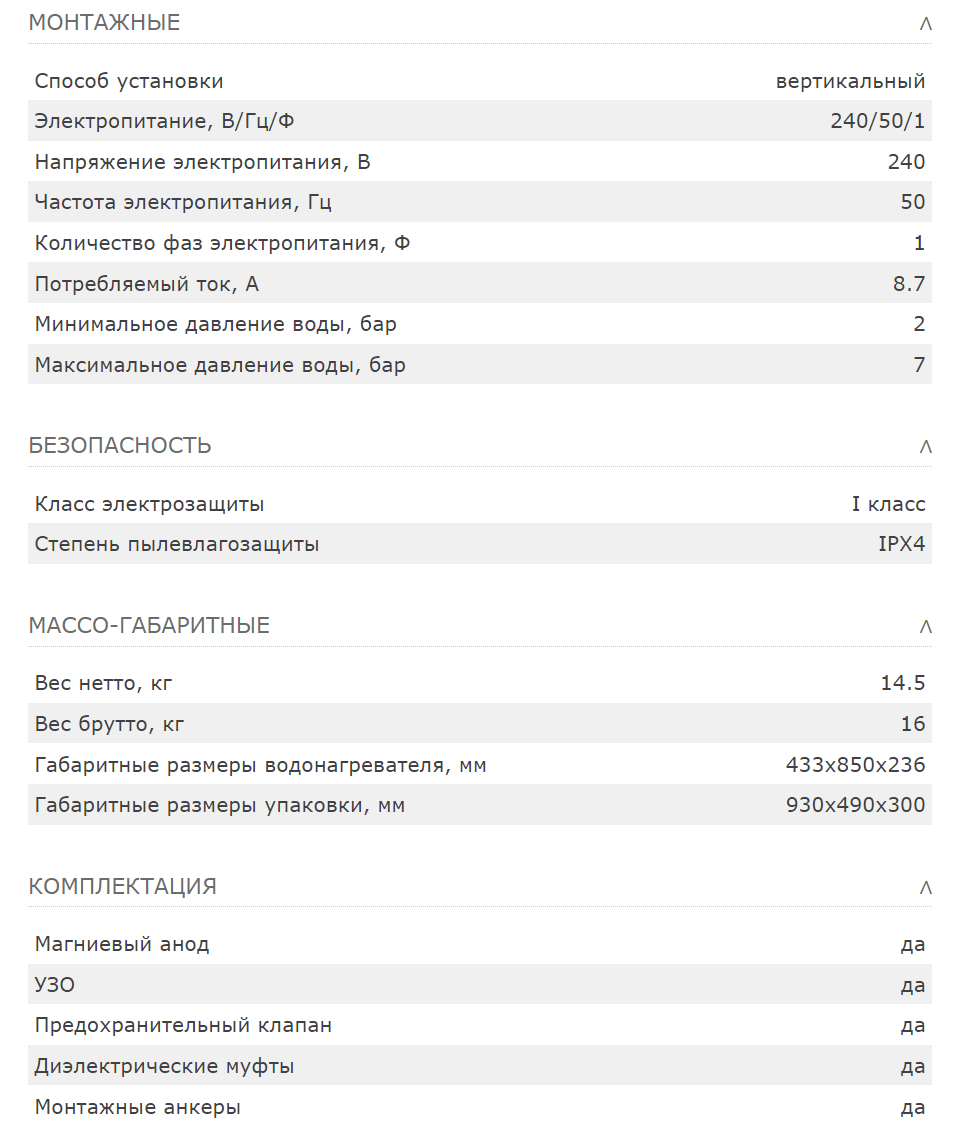Click the 433x850x236 dimensions value
This screenshot has height=1132, width=960.
point(855,765)
